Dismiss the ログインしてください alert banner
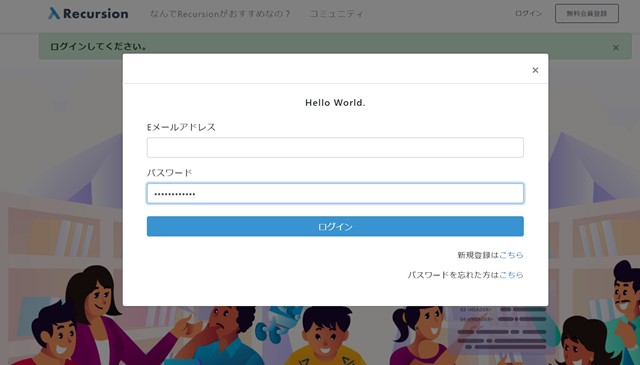 point(616,48)
